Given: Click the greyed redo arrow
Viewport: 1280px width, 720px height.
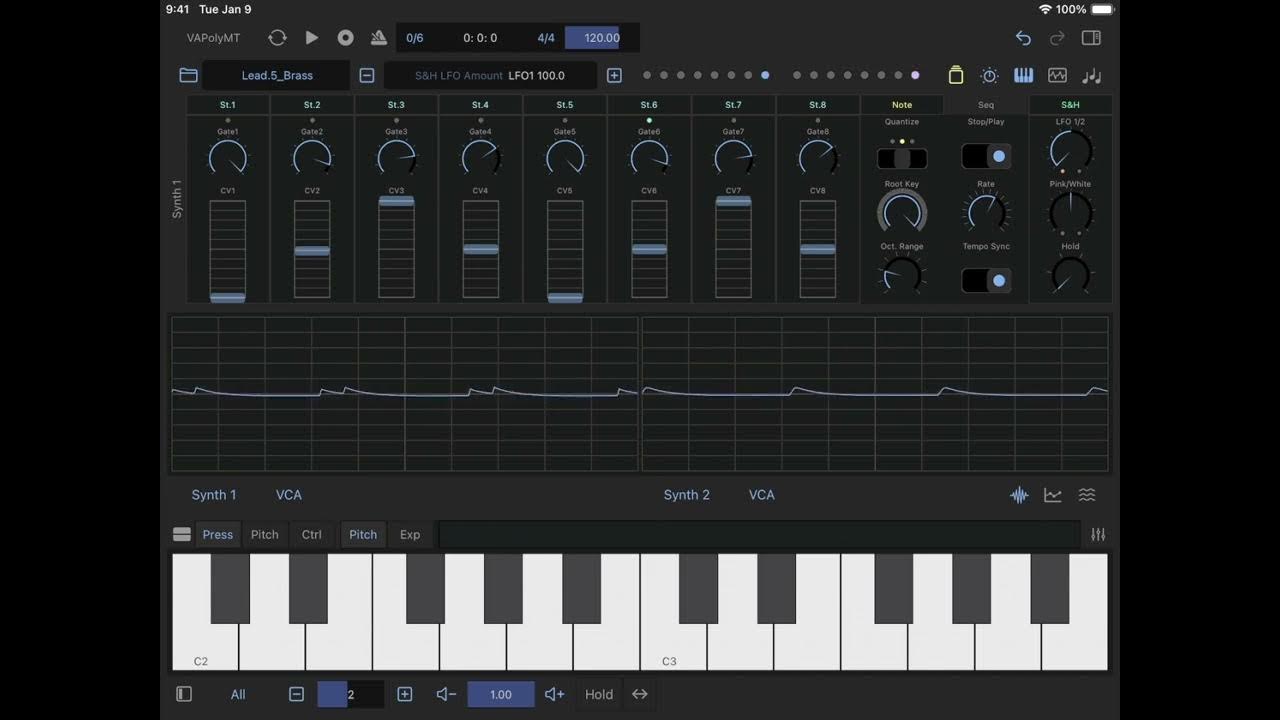Looking at the screenshot, I should coord(1057,38).
